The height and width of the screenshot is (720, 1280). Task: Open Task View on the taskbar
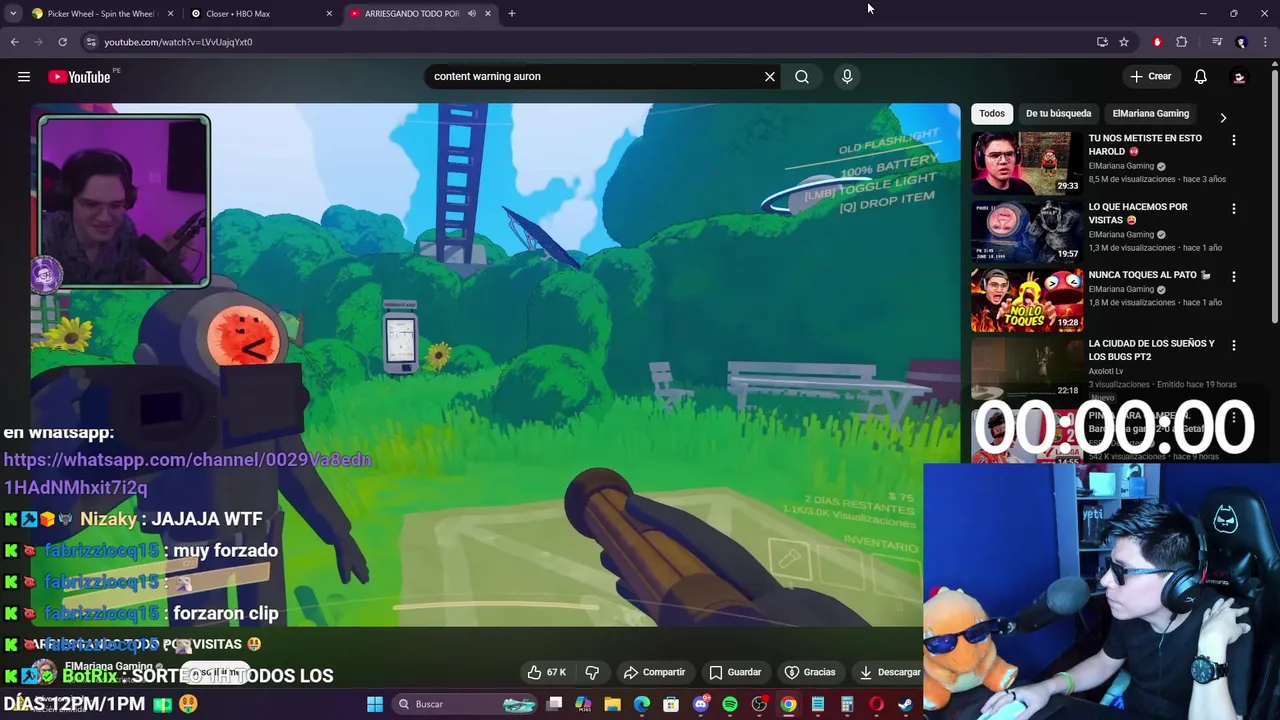pos(555,704)
